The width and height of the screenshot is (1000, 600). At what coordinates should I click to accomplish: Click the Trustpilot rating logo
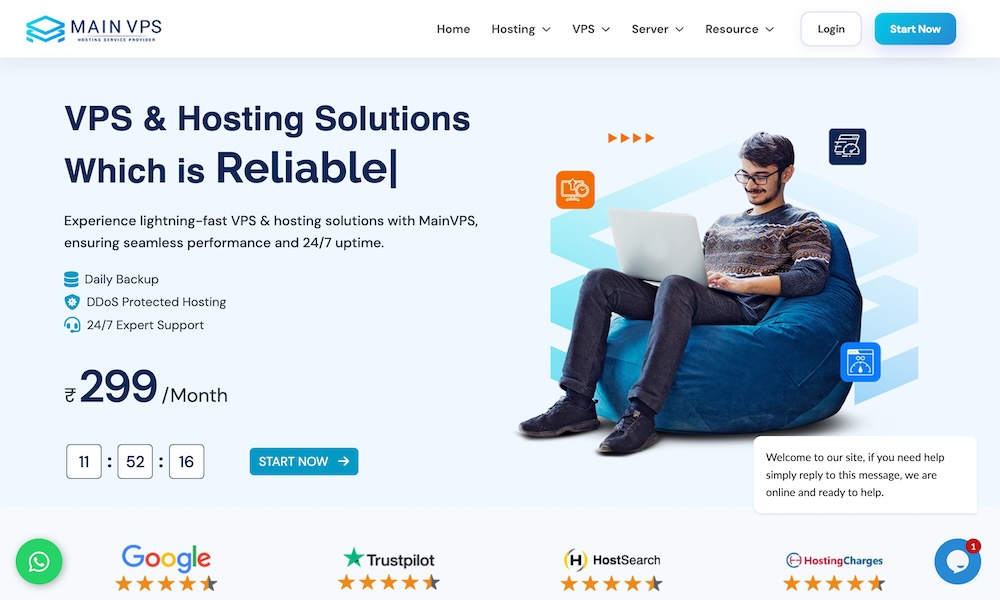[389, 559]
